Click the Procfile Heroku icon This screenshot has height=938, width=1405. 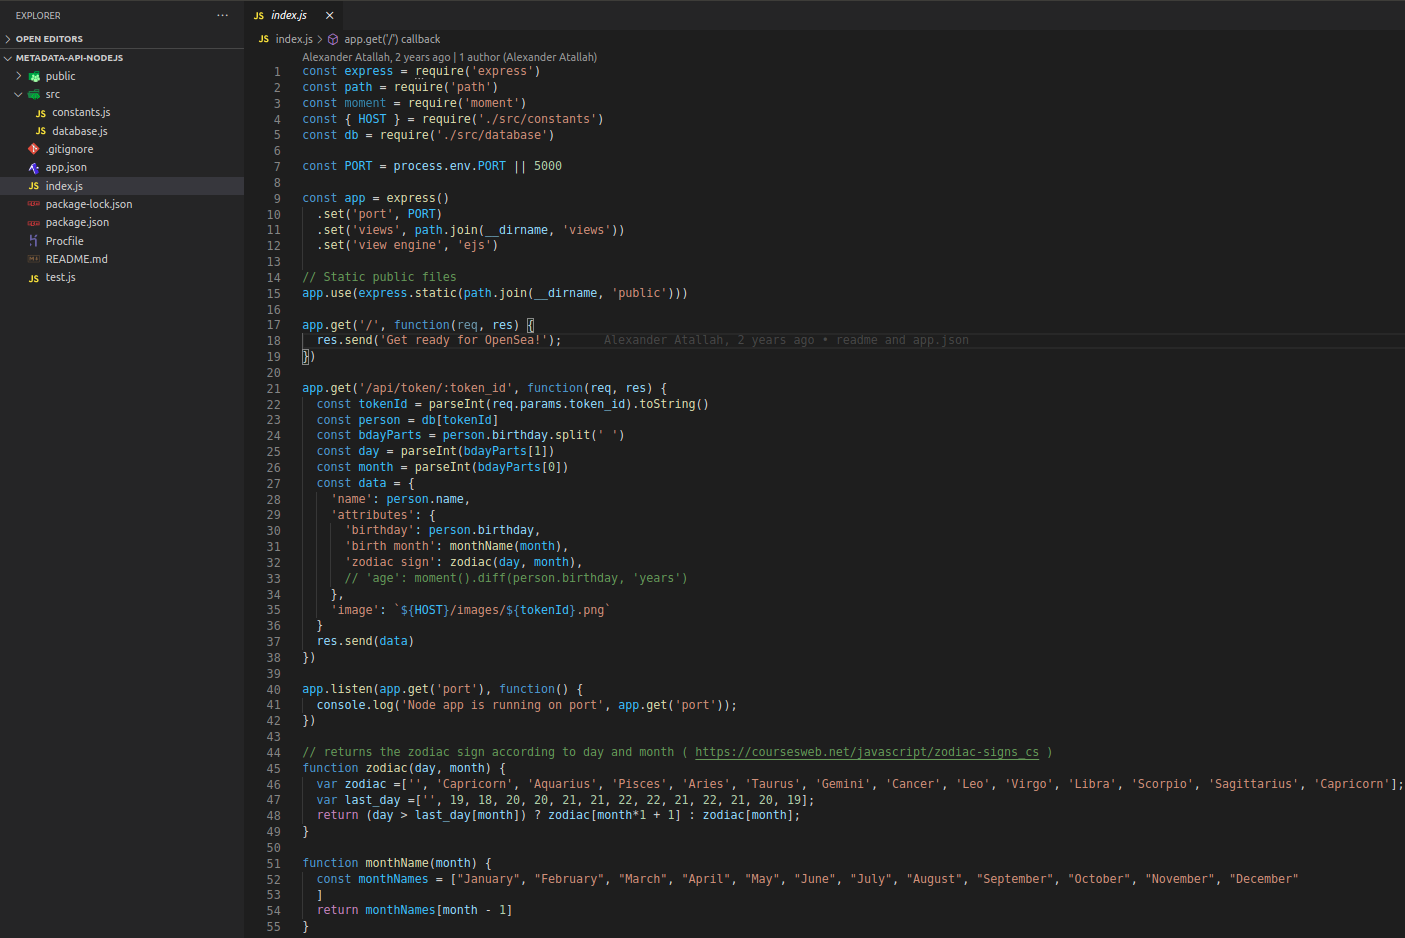(34, 241)
